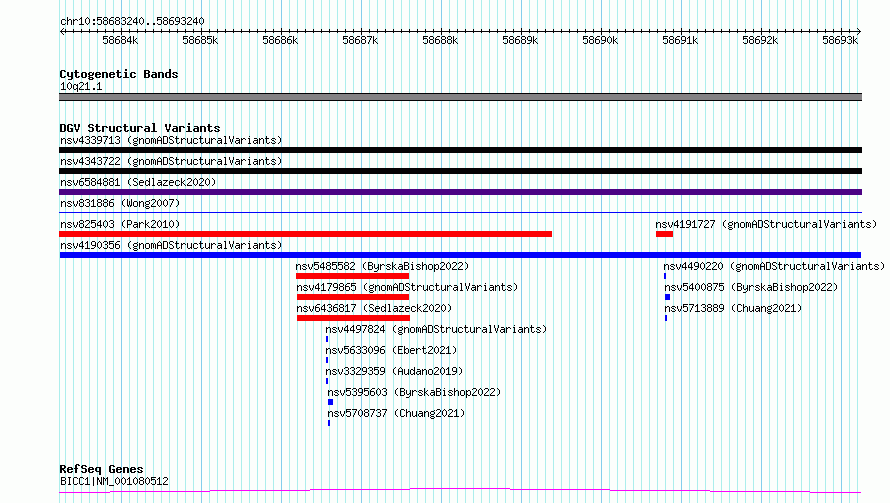Viewport: 890px width, 503px height.
Task: Open variant nsv5400875 (ByrskaBishop2022) label
Action: click(752, 287)
